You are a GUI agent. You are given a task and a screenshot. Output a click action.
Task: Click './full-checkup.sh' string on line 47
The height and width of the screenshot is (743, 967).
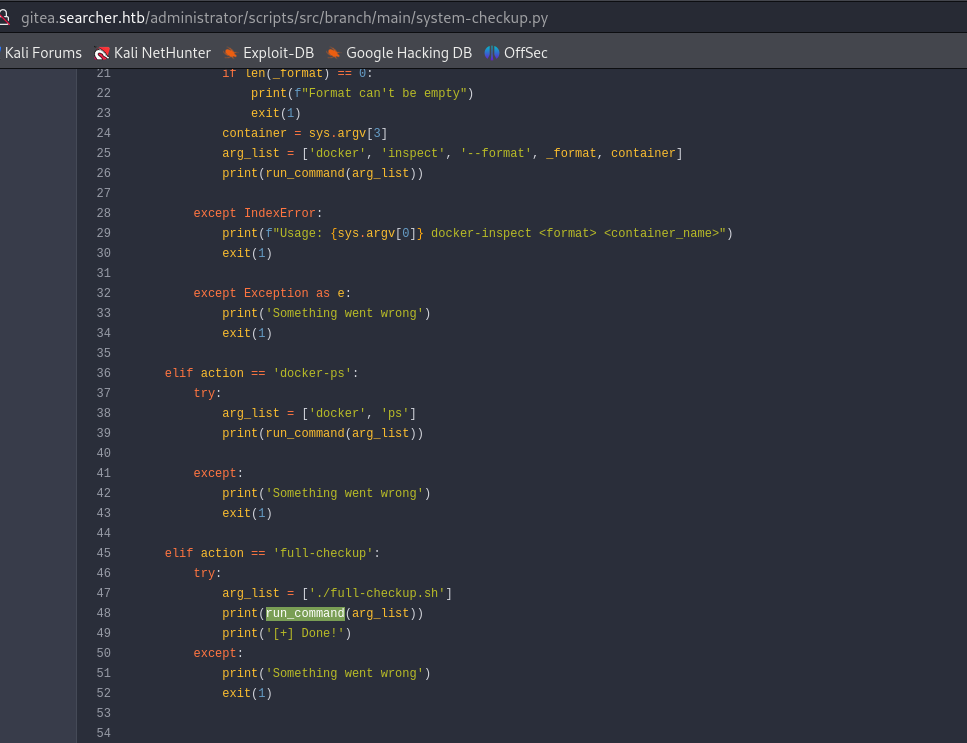(377, 593)
